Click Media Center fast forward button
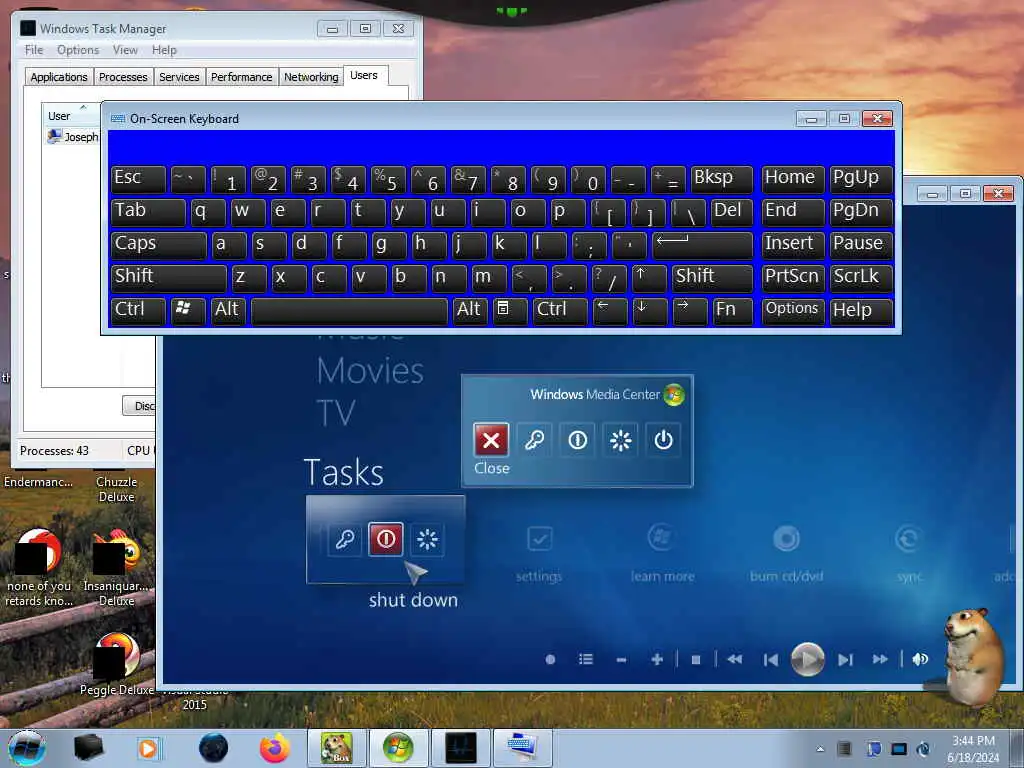This screenshot has height=768, width=1024. pos(880,660)
